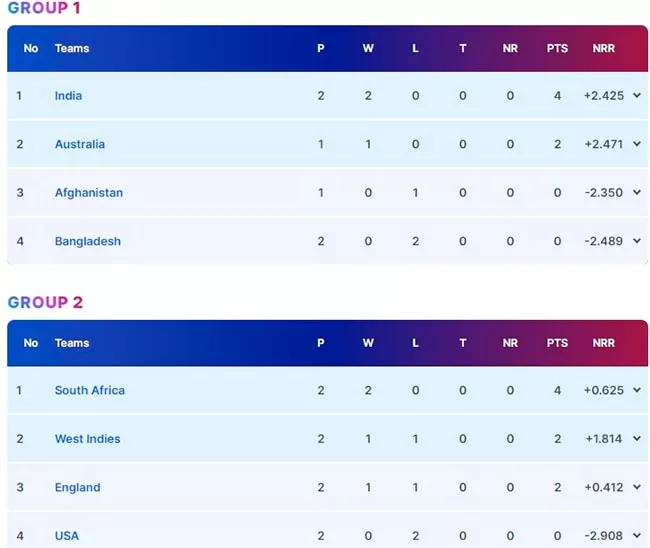
Task: Expand West Indies row chevron
Action: click(637, 439)
